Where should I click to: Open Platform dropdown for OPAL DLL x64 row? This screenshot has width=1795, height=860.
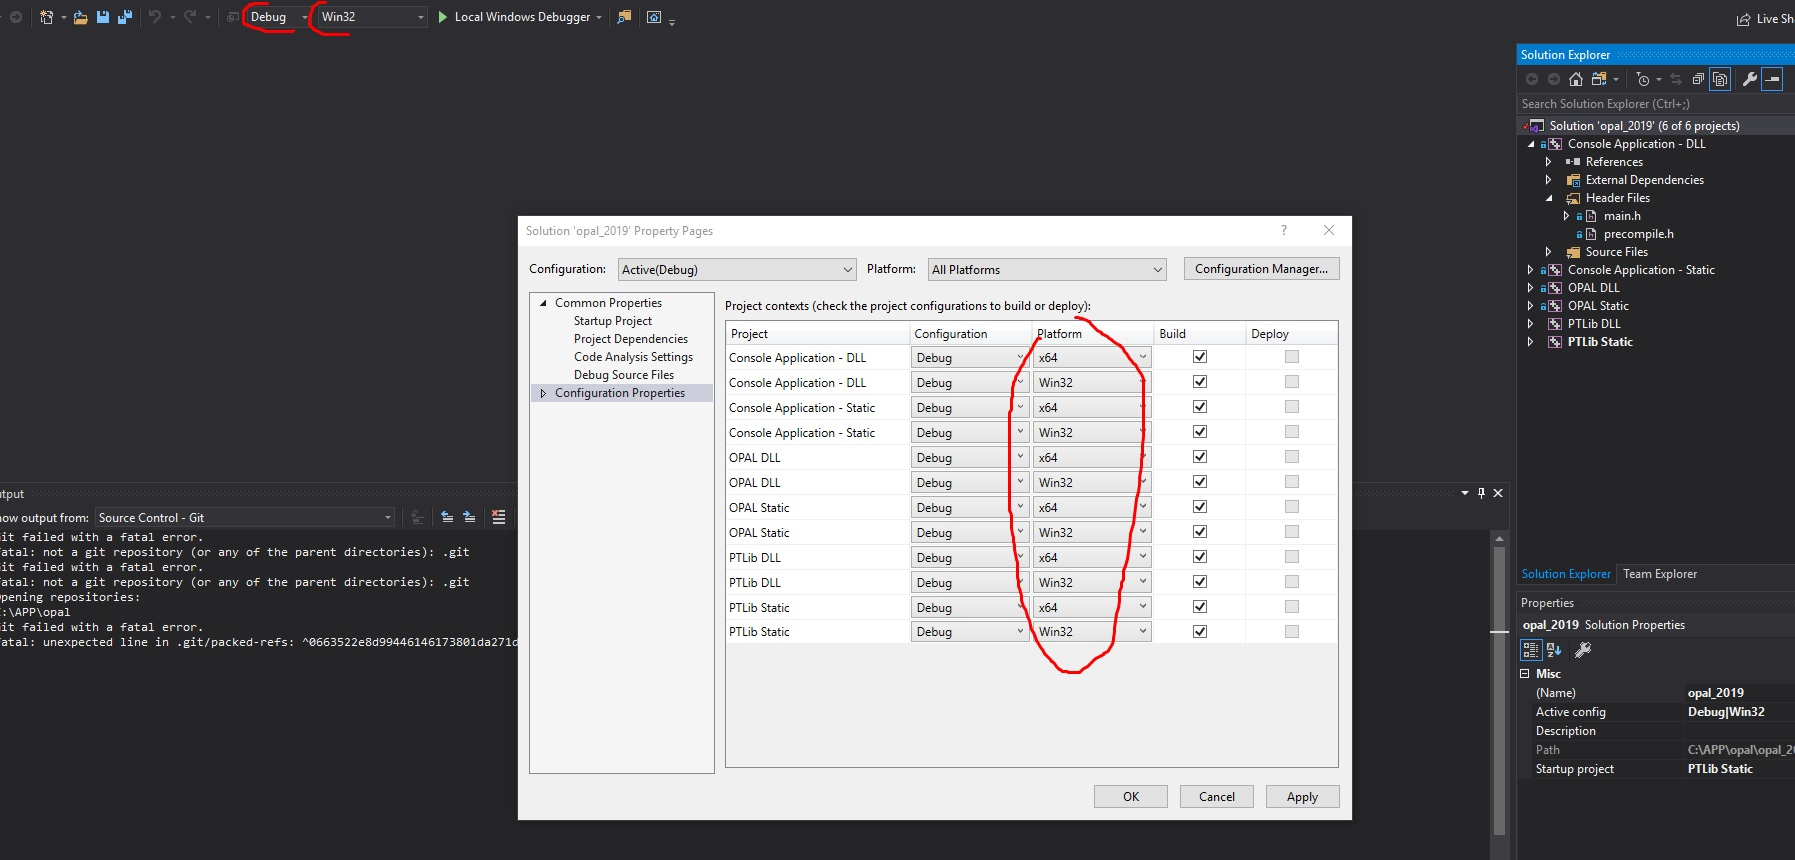click(x=1092, y=457)
